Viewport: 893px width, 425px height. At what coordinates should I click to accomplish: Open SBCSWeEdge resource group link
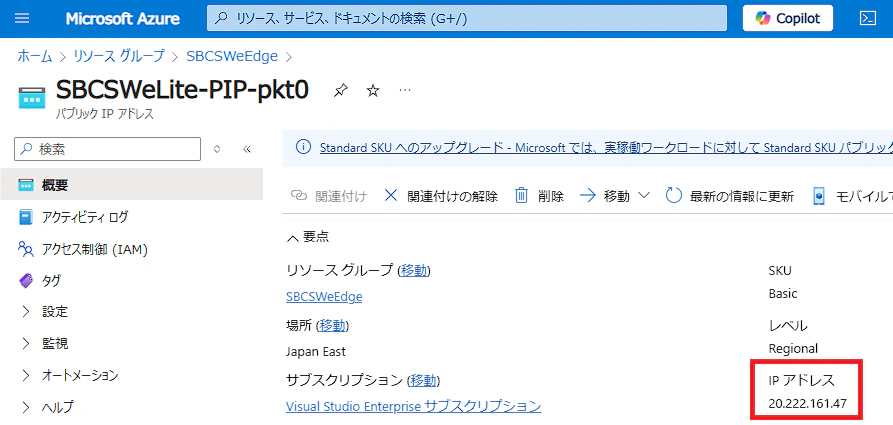[324, 296]
